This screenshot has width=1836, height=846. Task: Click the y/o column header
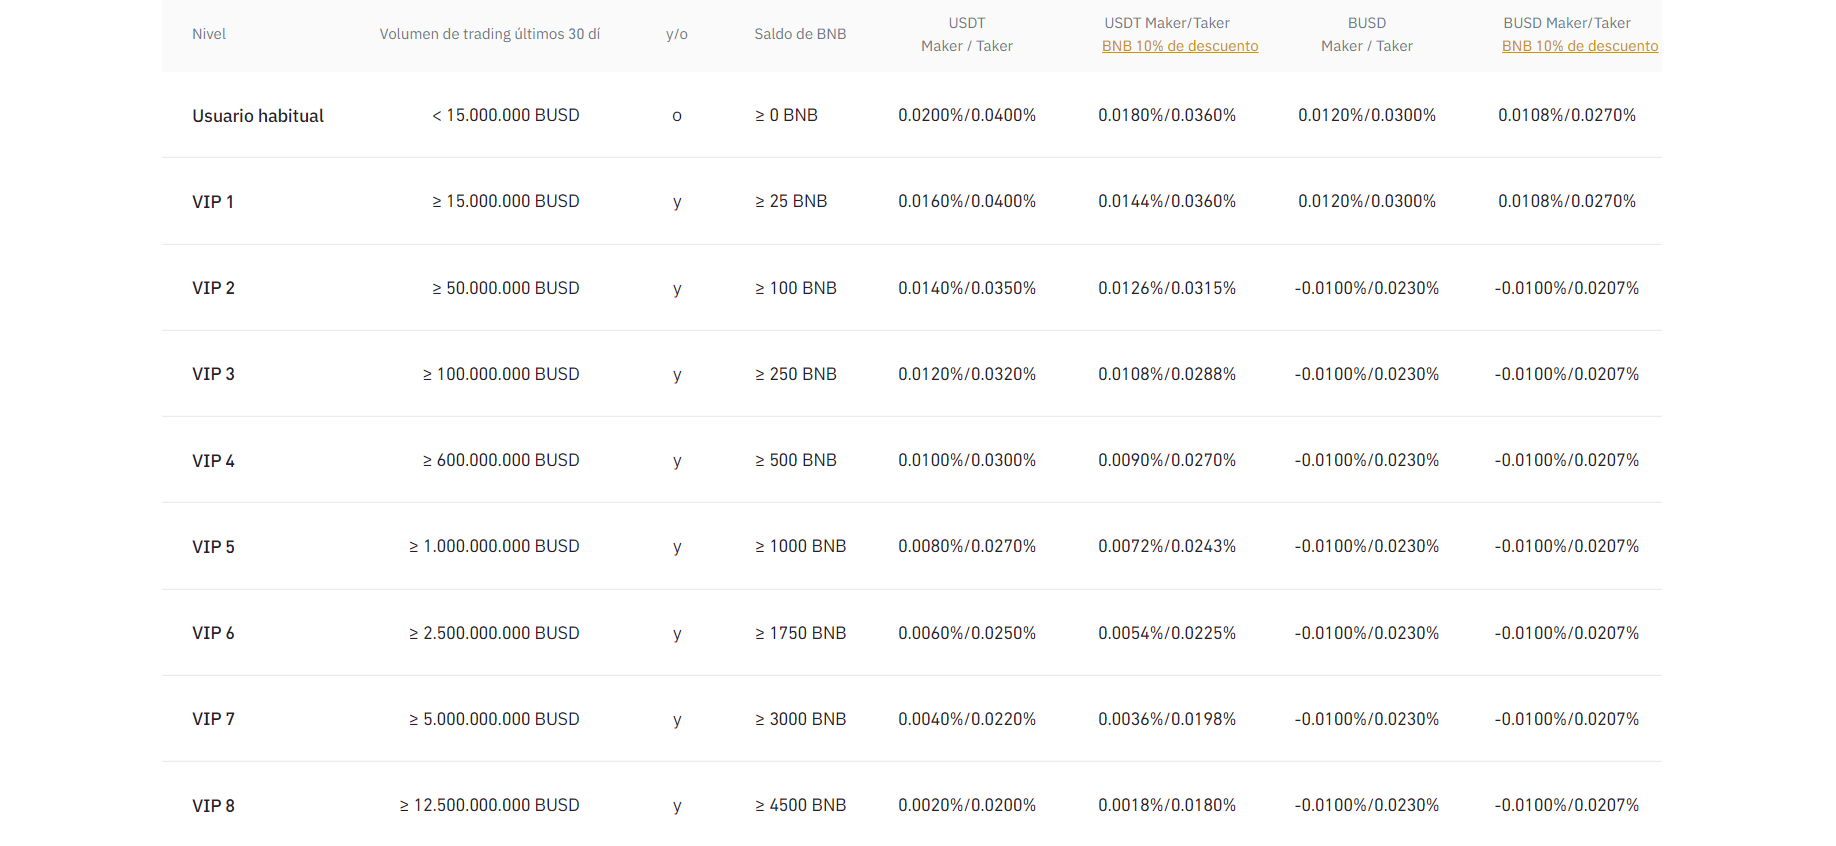click(677, 34)
